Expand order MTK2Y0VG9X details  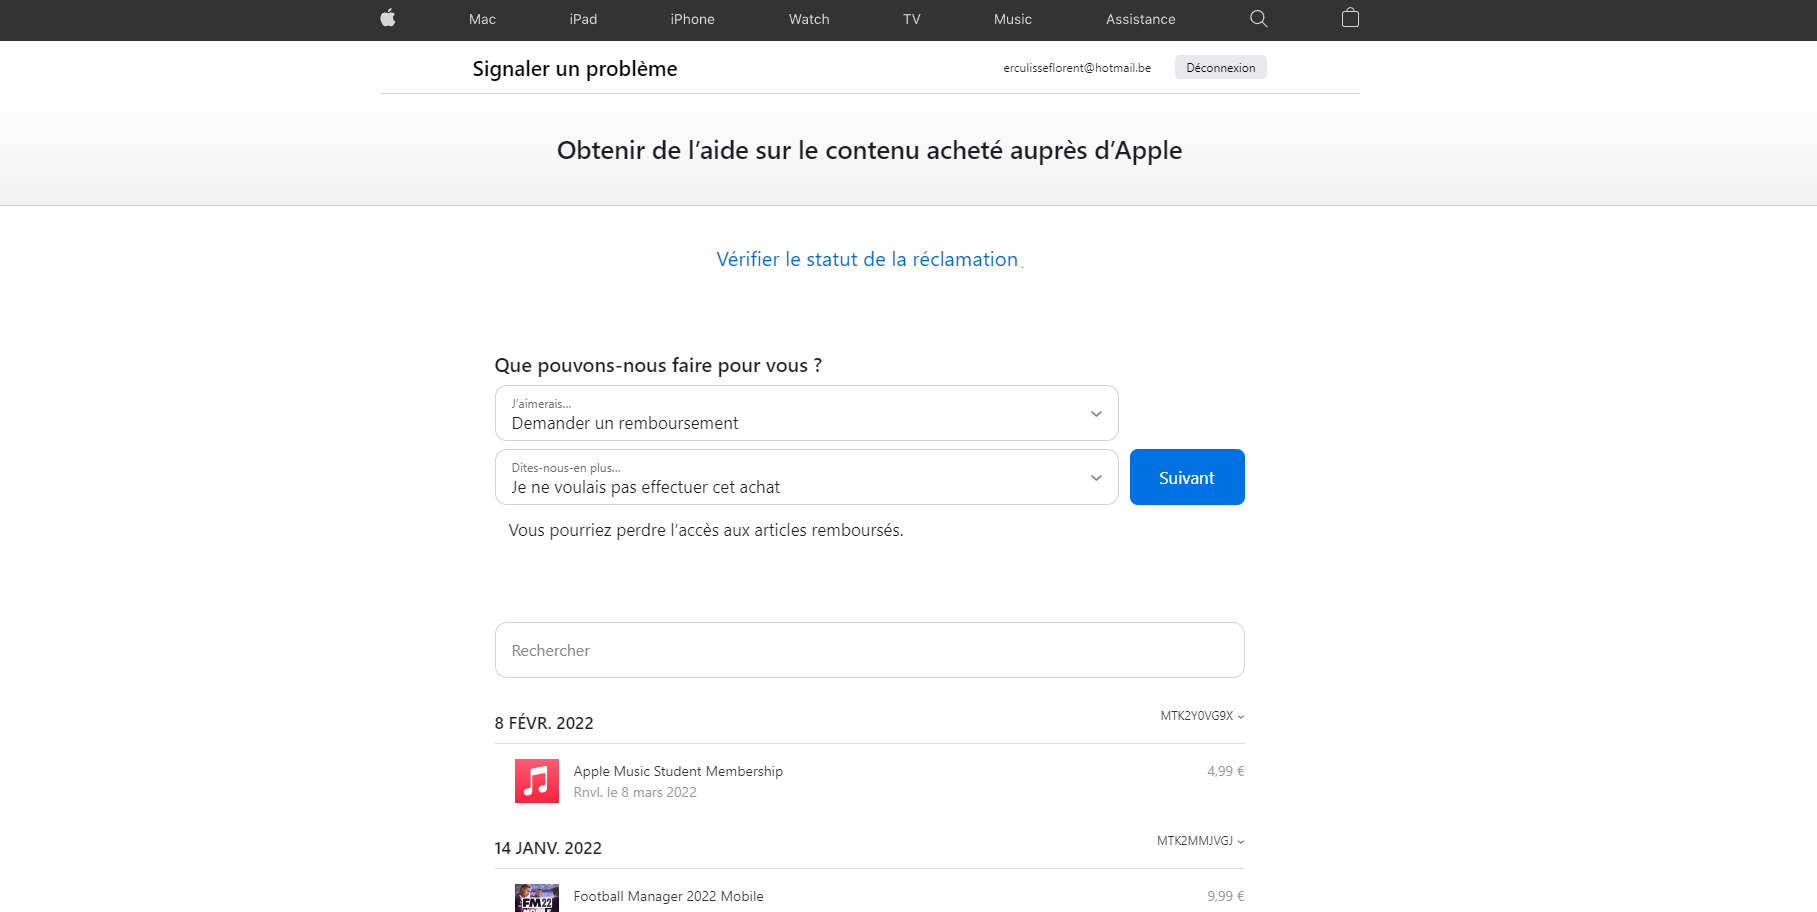pos(1202,716)
